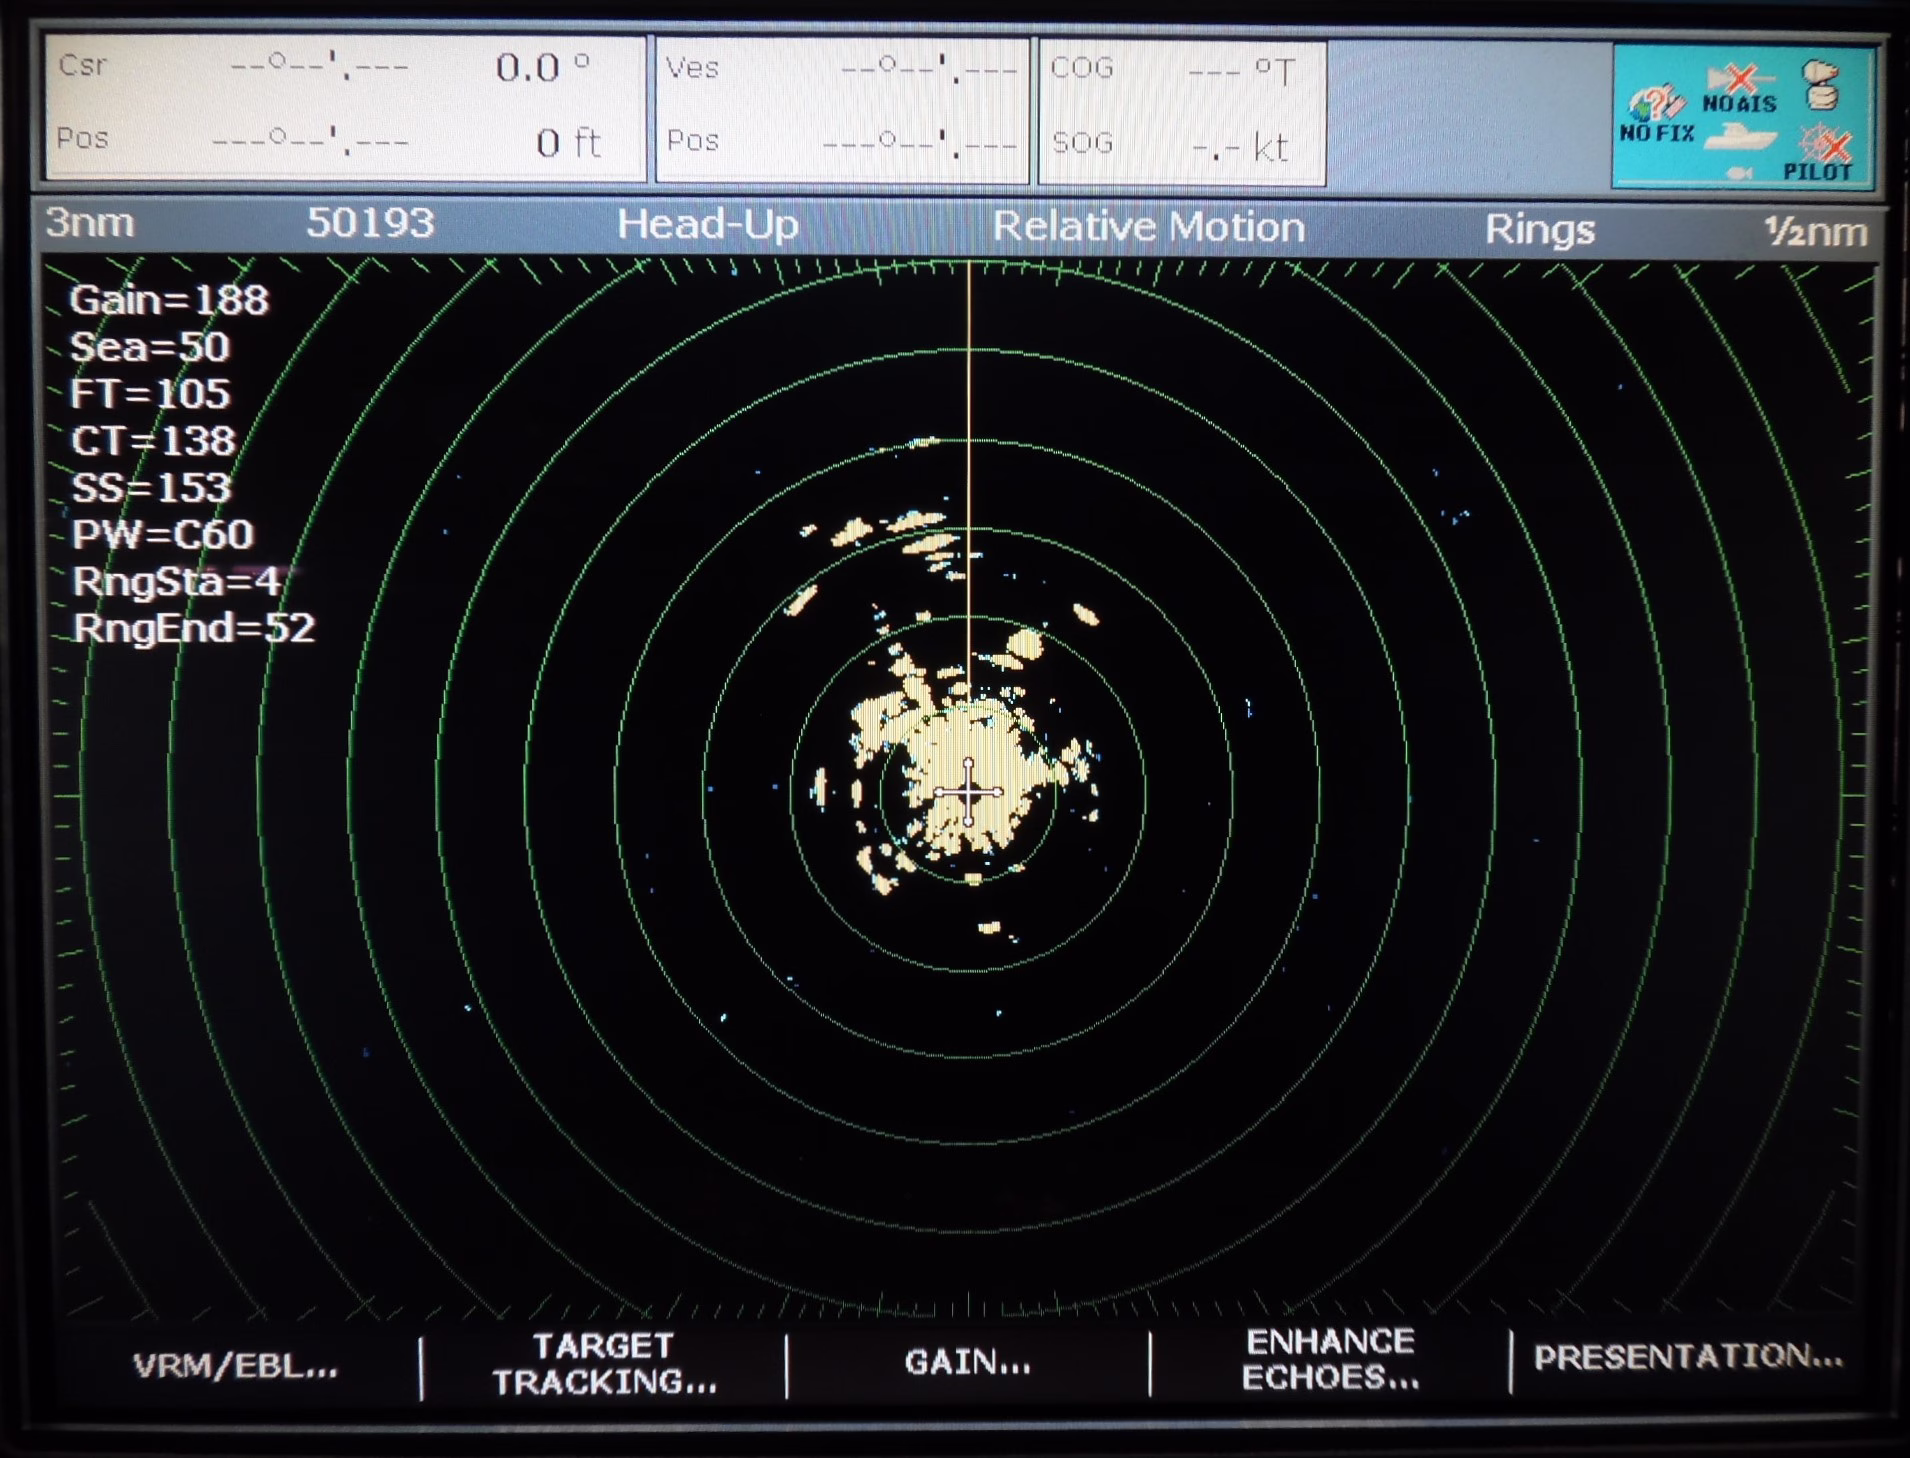This screenshot has width=1910, height=1458.
Task: Select the Csr cursor data box
Action: 346,108
